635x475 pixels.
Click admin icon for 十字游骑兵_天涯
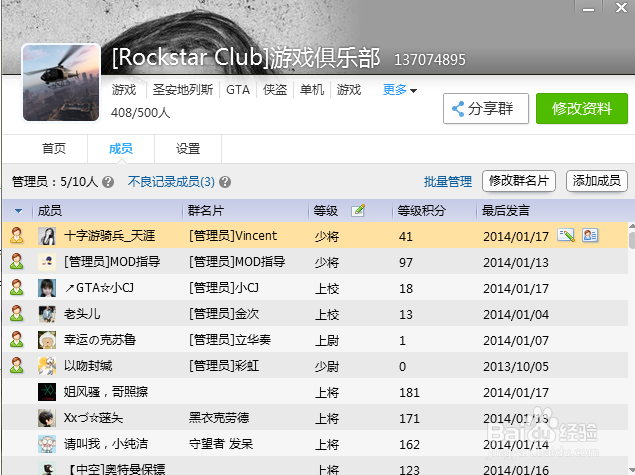pyautogui.click(x=17, y=235)
